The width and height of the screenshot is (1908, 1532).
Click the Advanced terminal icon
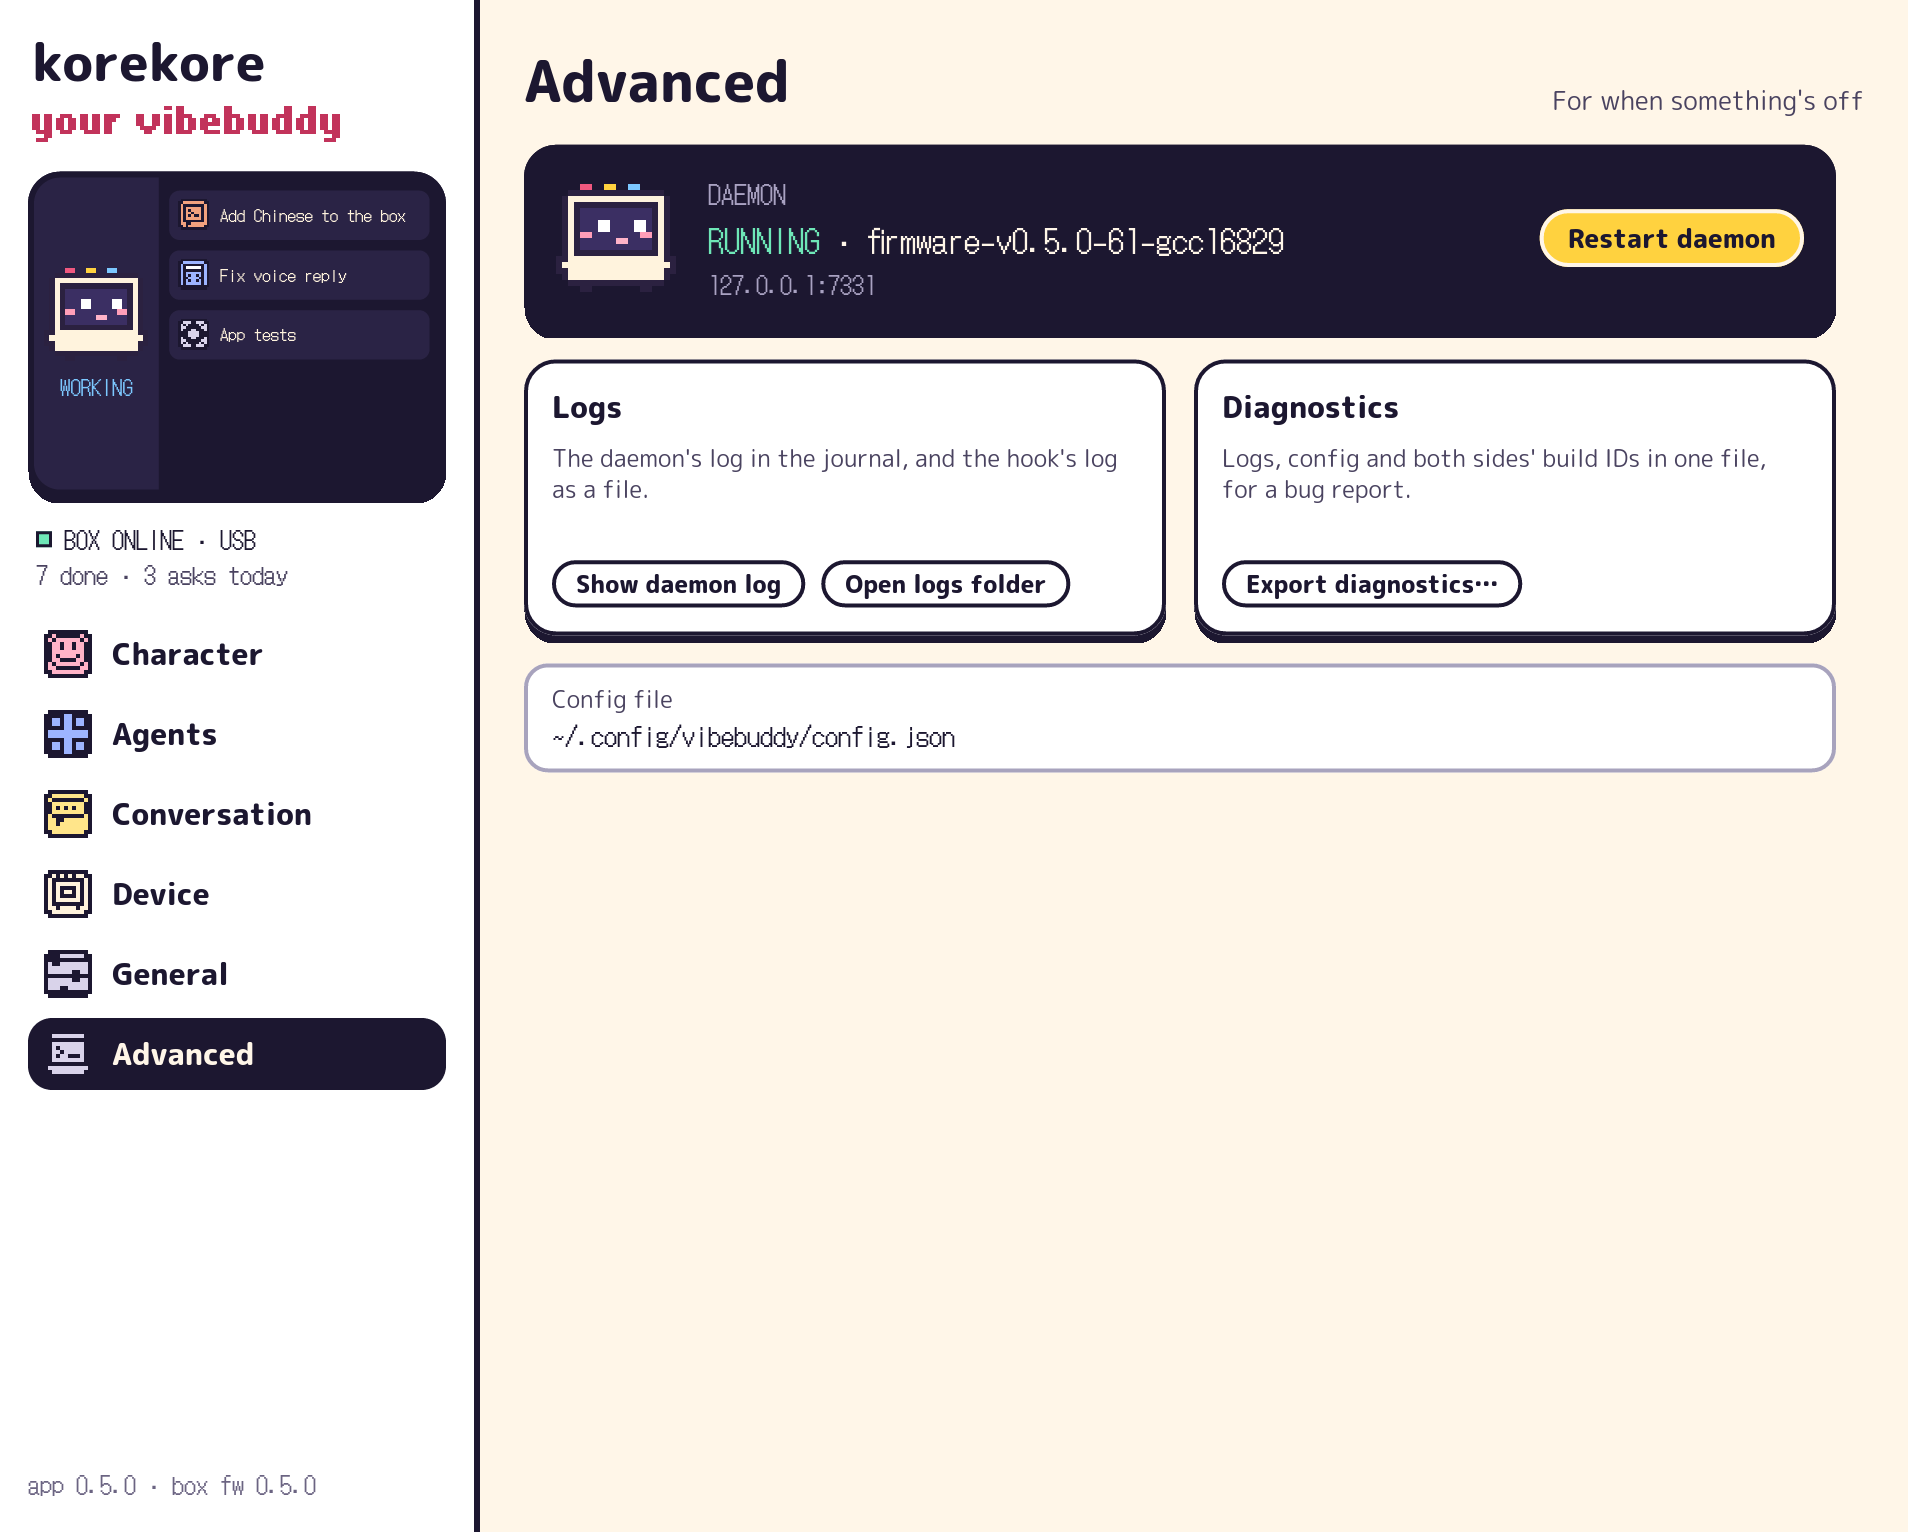(68, 1054)
